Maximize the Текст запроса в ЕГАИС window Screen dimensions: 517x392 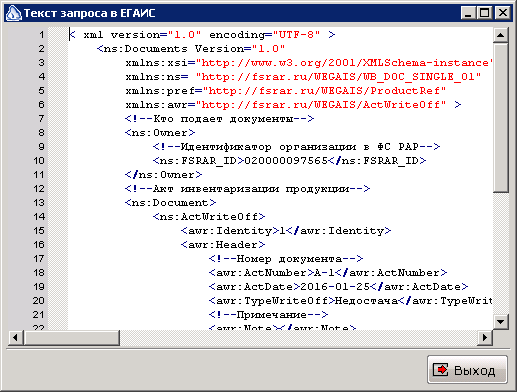click(x=484, y=13)
